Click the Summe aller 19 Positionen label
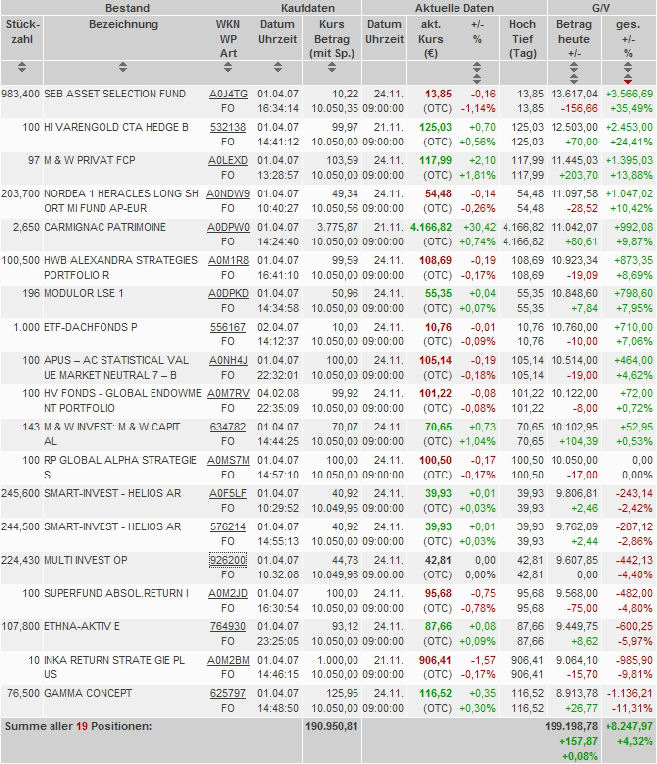The height and width of the screenshot is (764, 657). [78, 726]
